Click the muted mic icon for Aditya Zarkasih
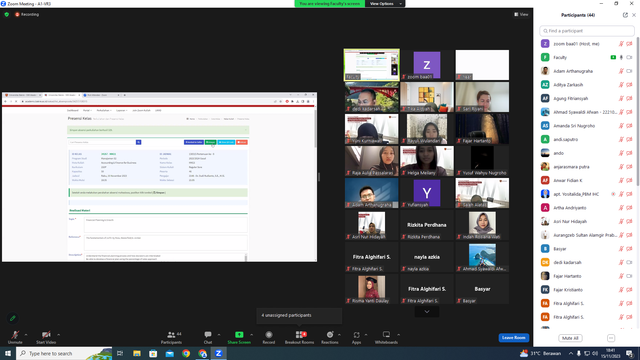Viewport: 640px width, 360px height. [x=621, y=85]
